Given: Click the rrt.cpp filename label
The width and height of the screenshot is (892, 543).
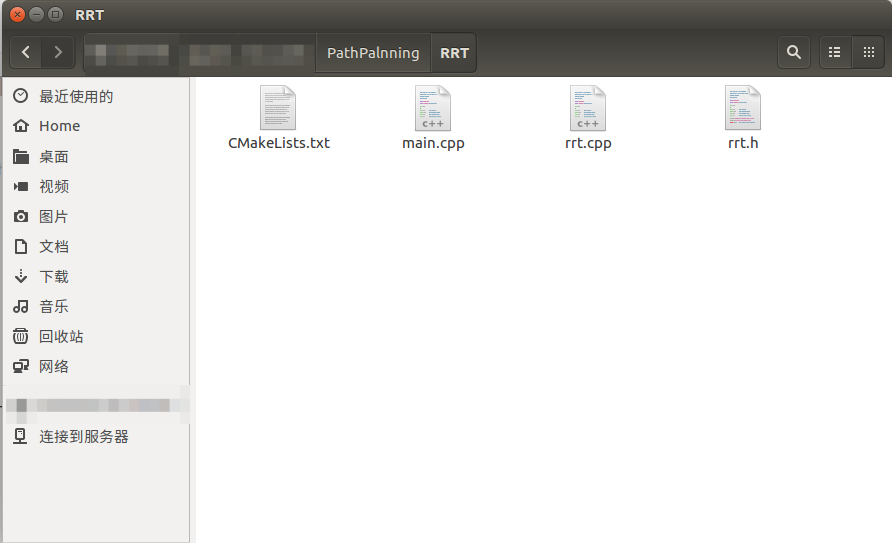Looking at the screenshot, I should click(588, 143).
